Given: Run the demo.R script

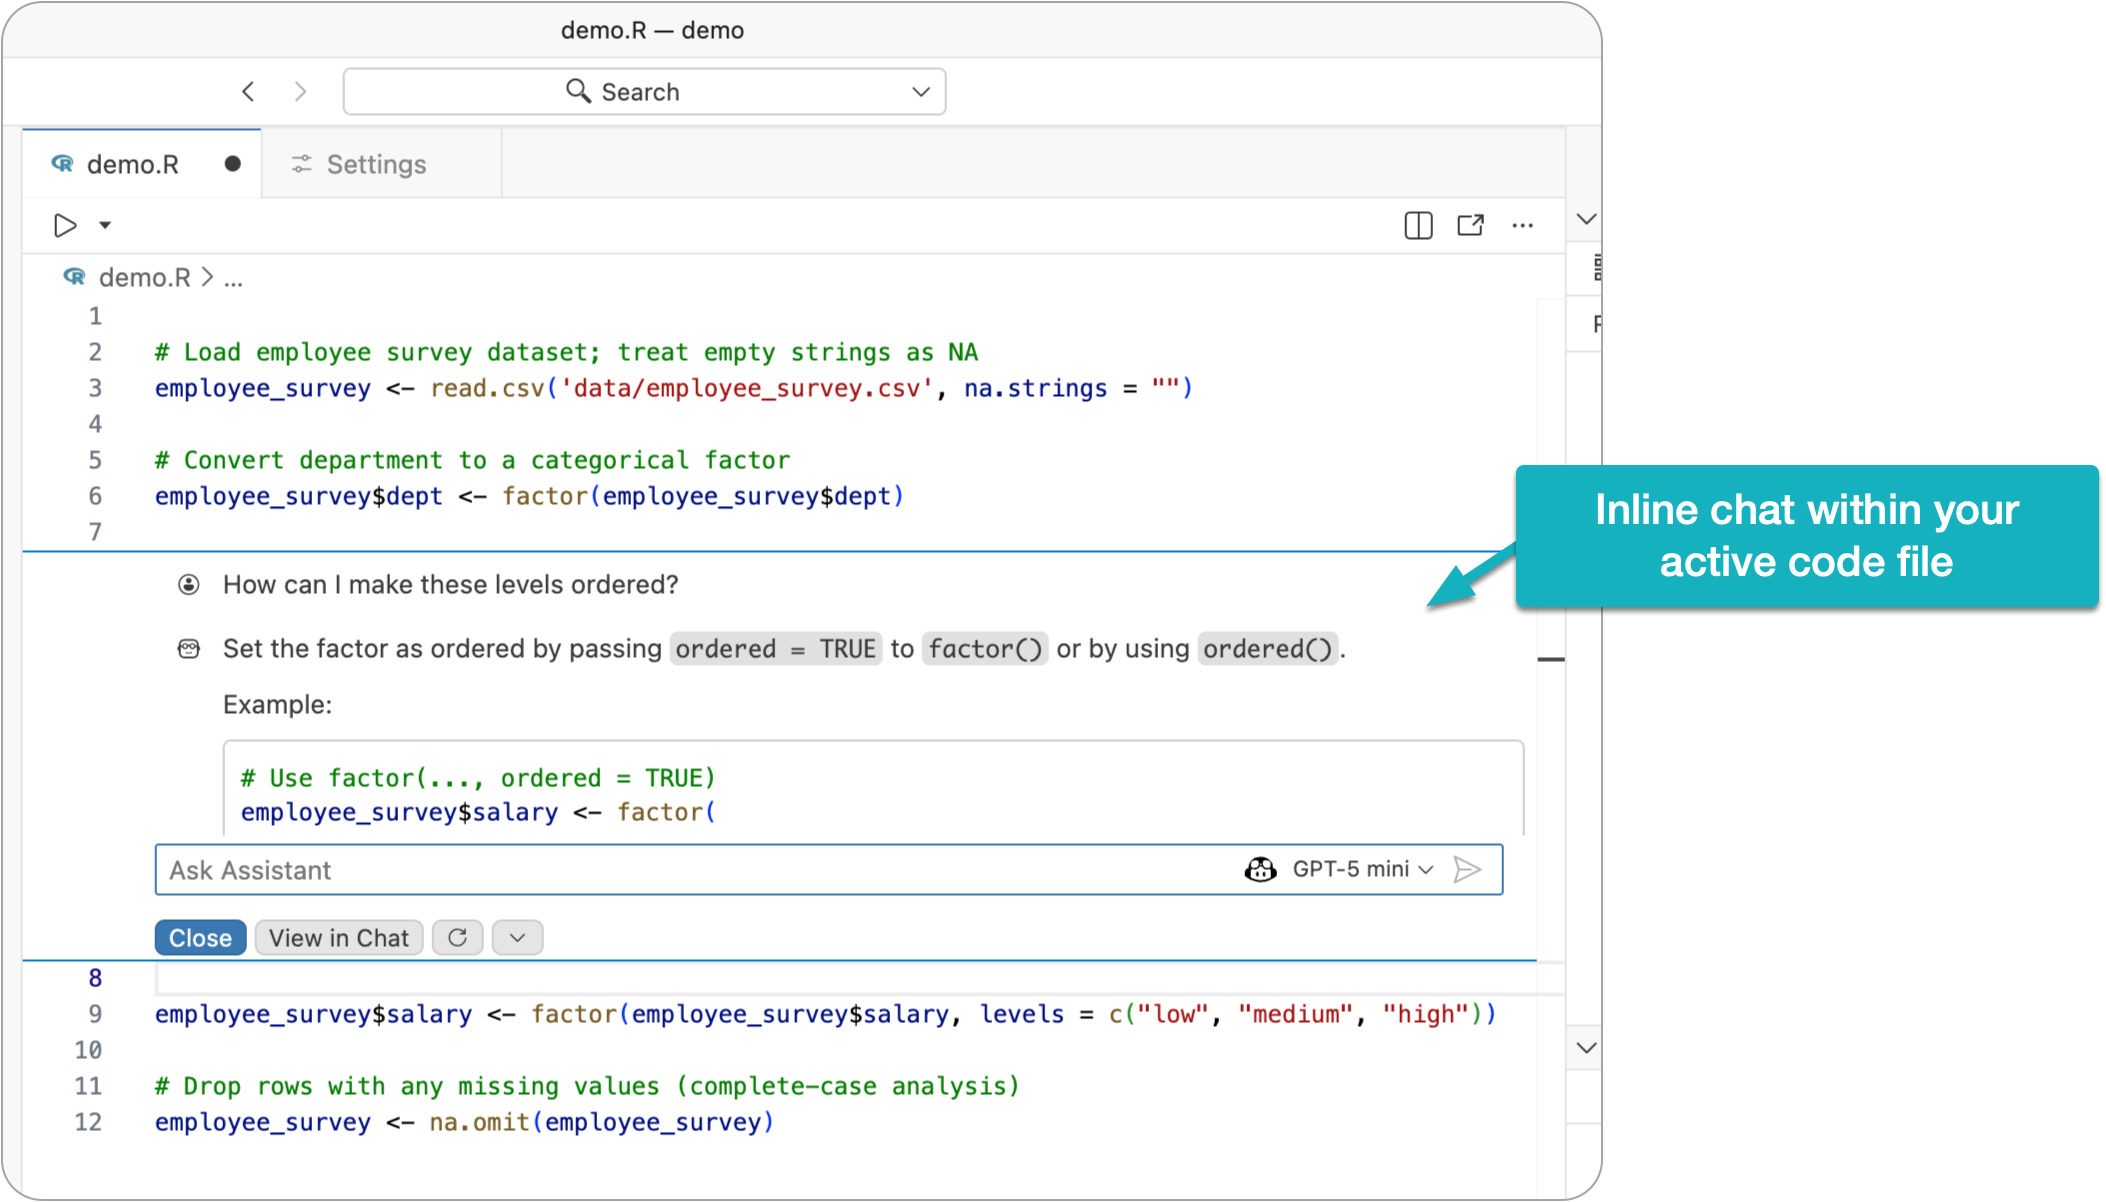Looking at the screenshot, I should (64, 225).
